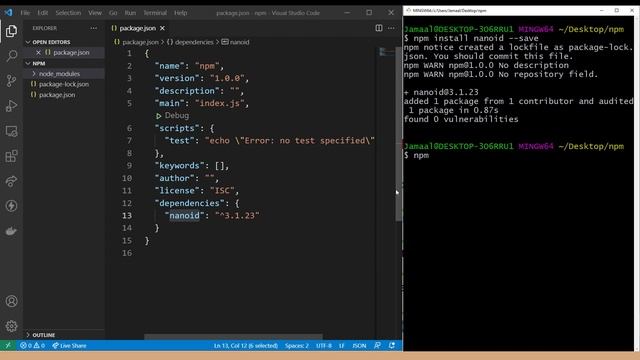This screenshot has width=640, height=360.
Task: Open the notifications bell in status bar
Action: [x=392, y=345]
